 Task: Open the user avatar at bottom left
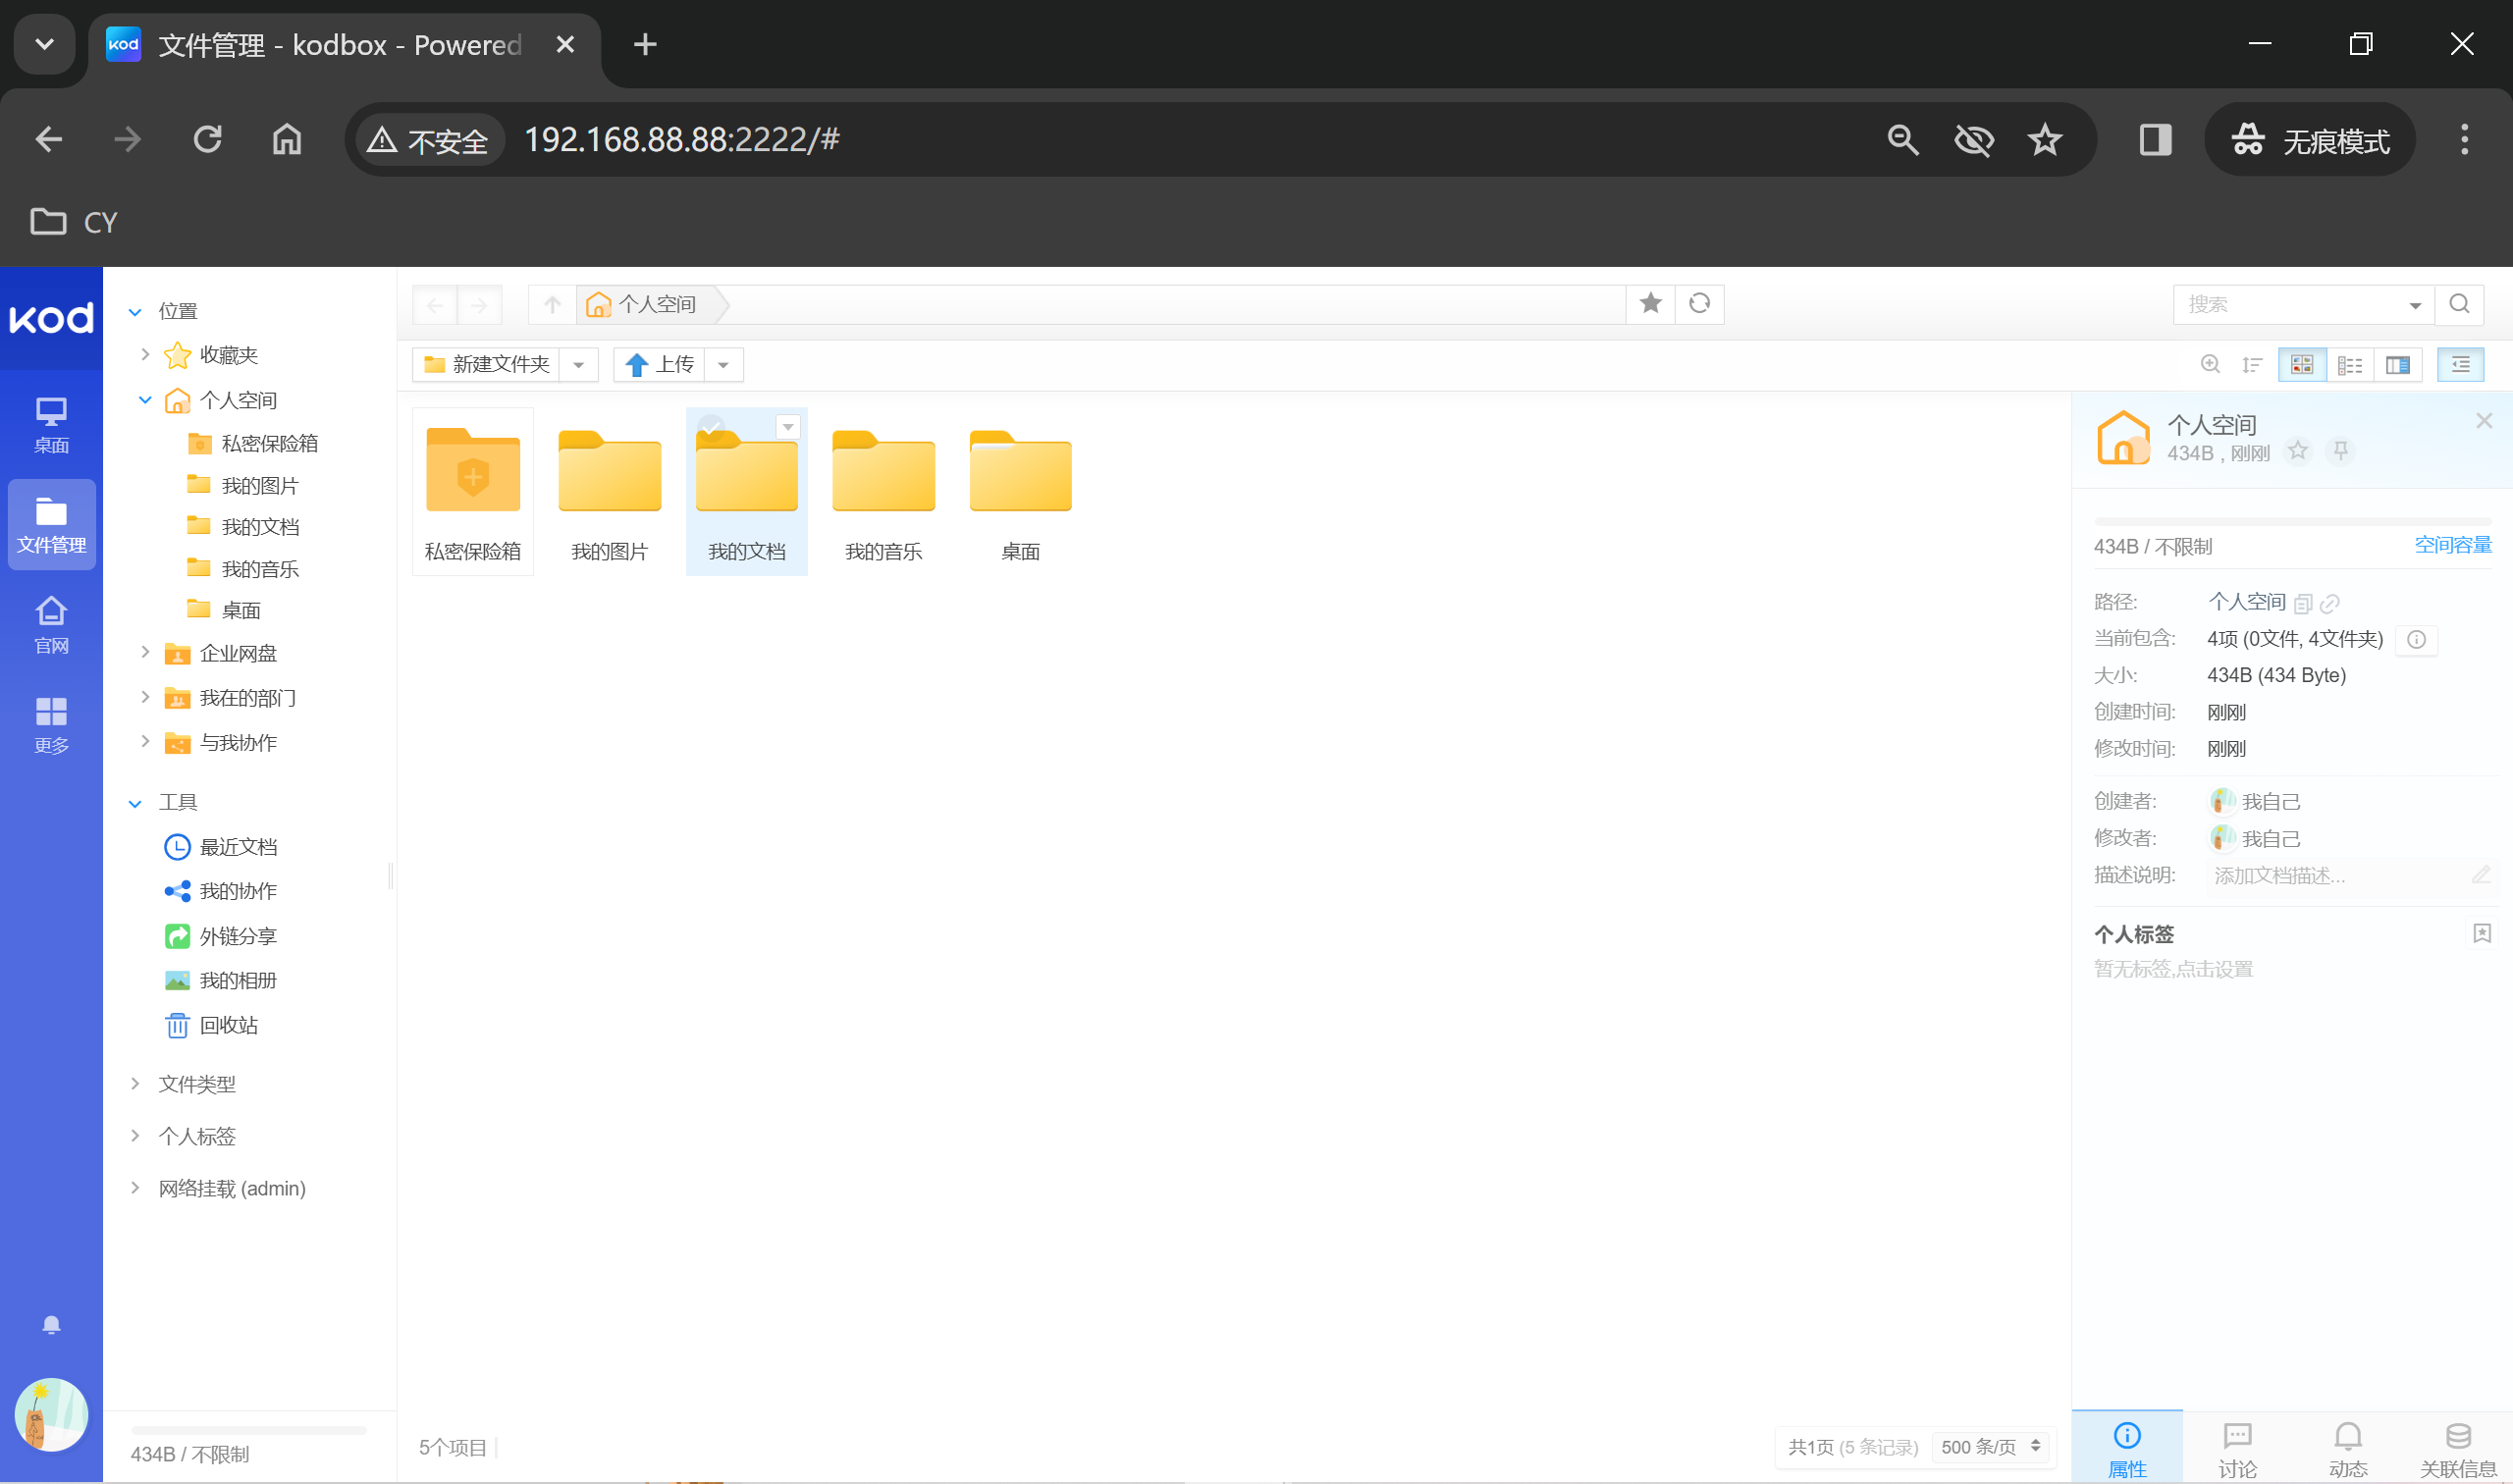click(51, 1414)
